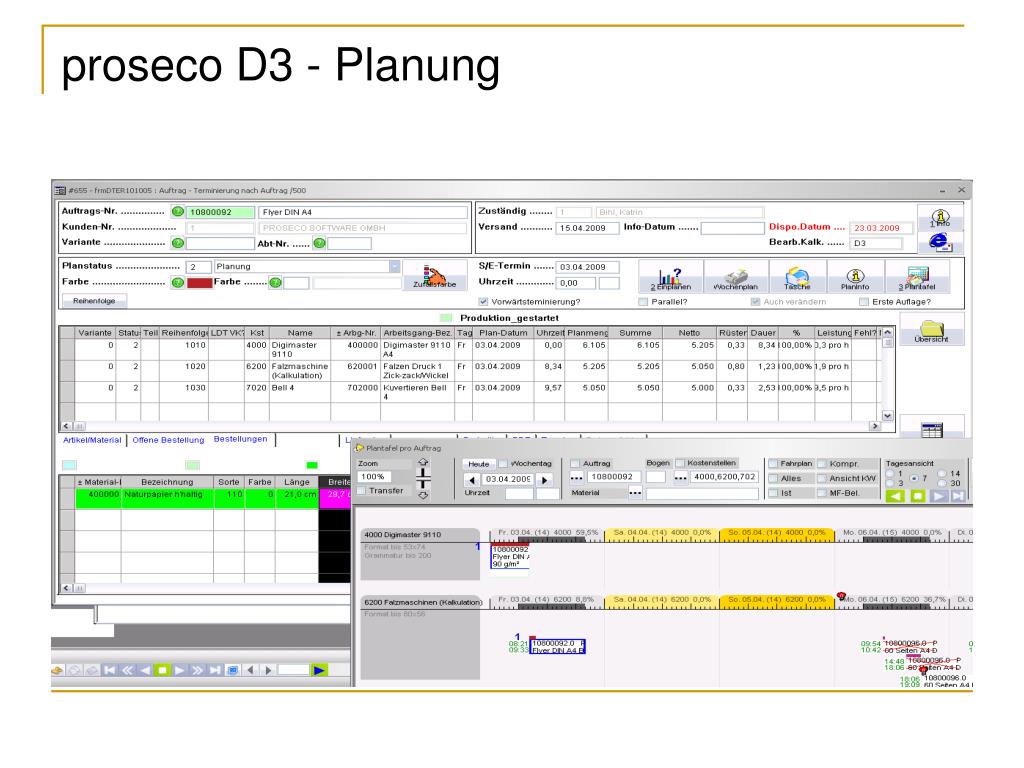This screenshot has height=768, width=1024.
Task: Click green stop button in bottom navigation bar
Action: 163,670
